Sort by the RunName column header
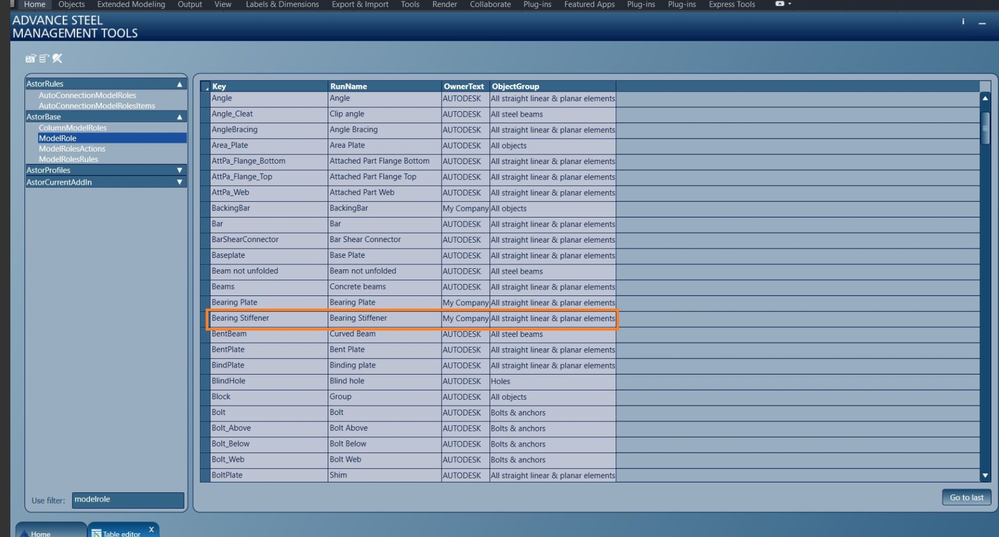Image resolution: width=999 pixels, height=537 pixels. point(384,86)
